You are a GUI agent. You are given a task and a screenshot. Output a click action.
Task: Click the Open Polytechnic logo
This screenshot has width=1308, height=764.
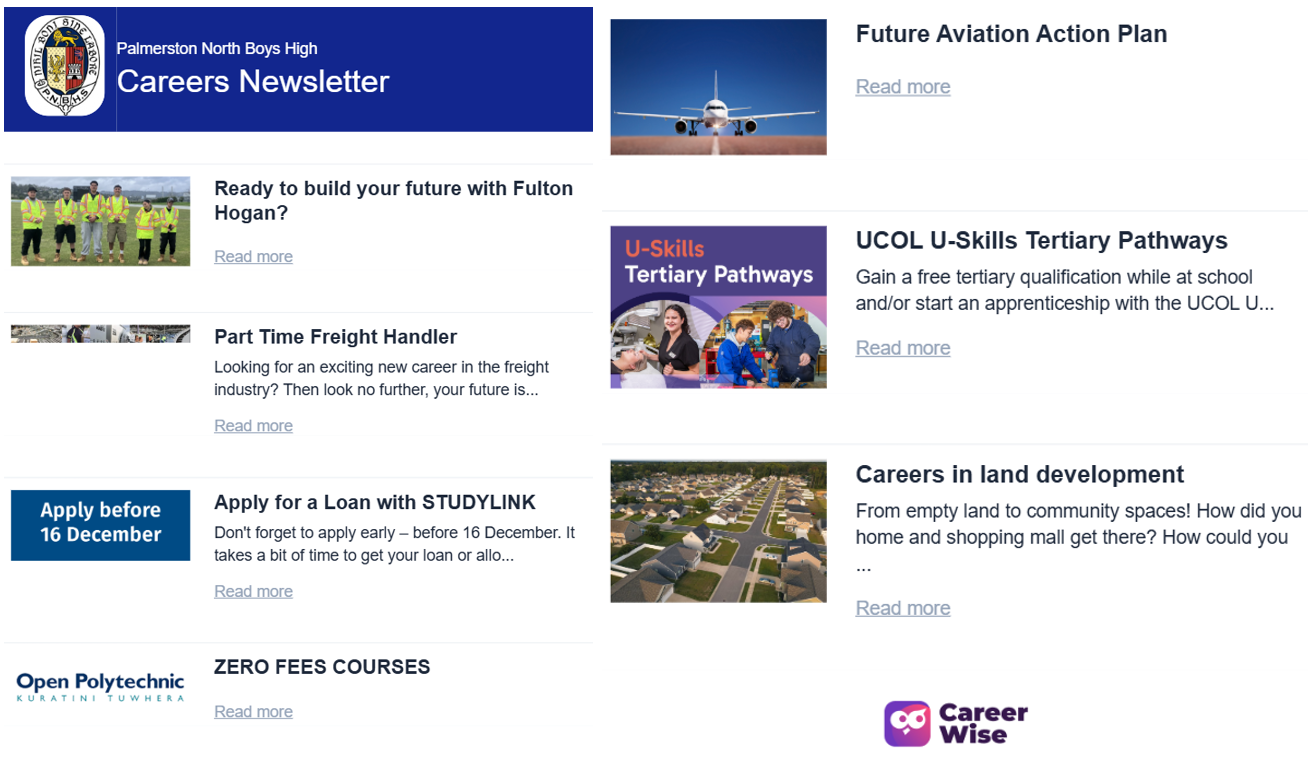[100, 686]
